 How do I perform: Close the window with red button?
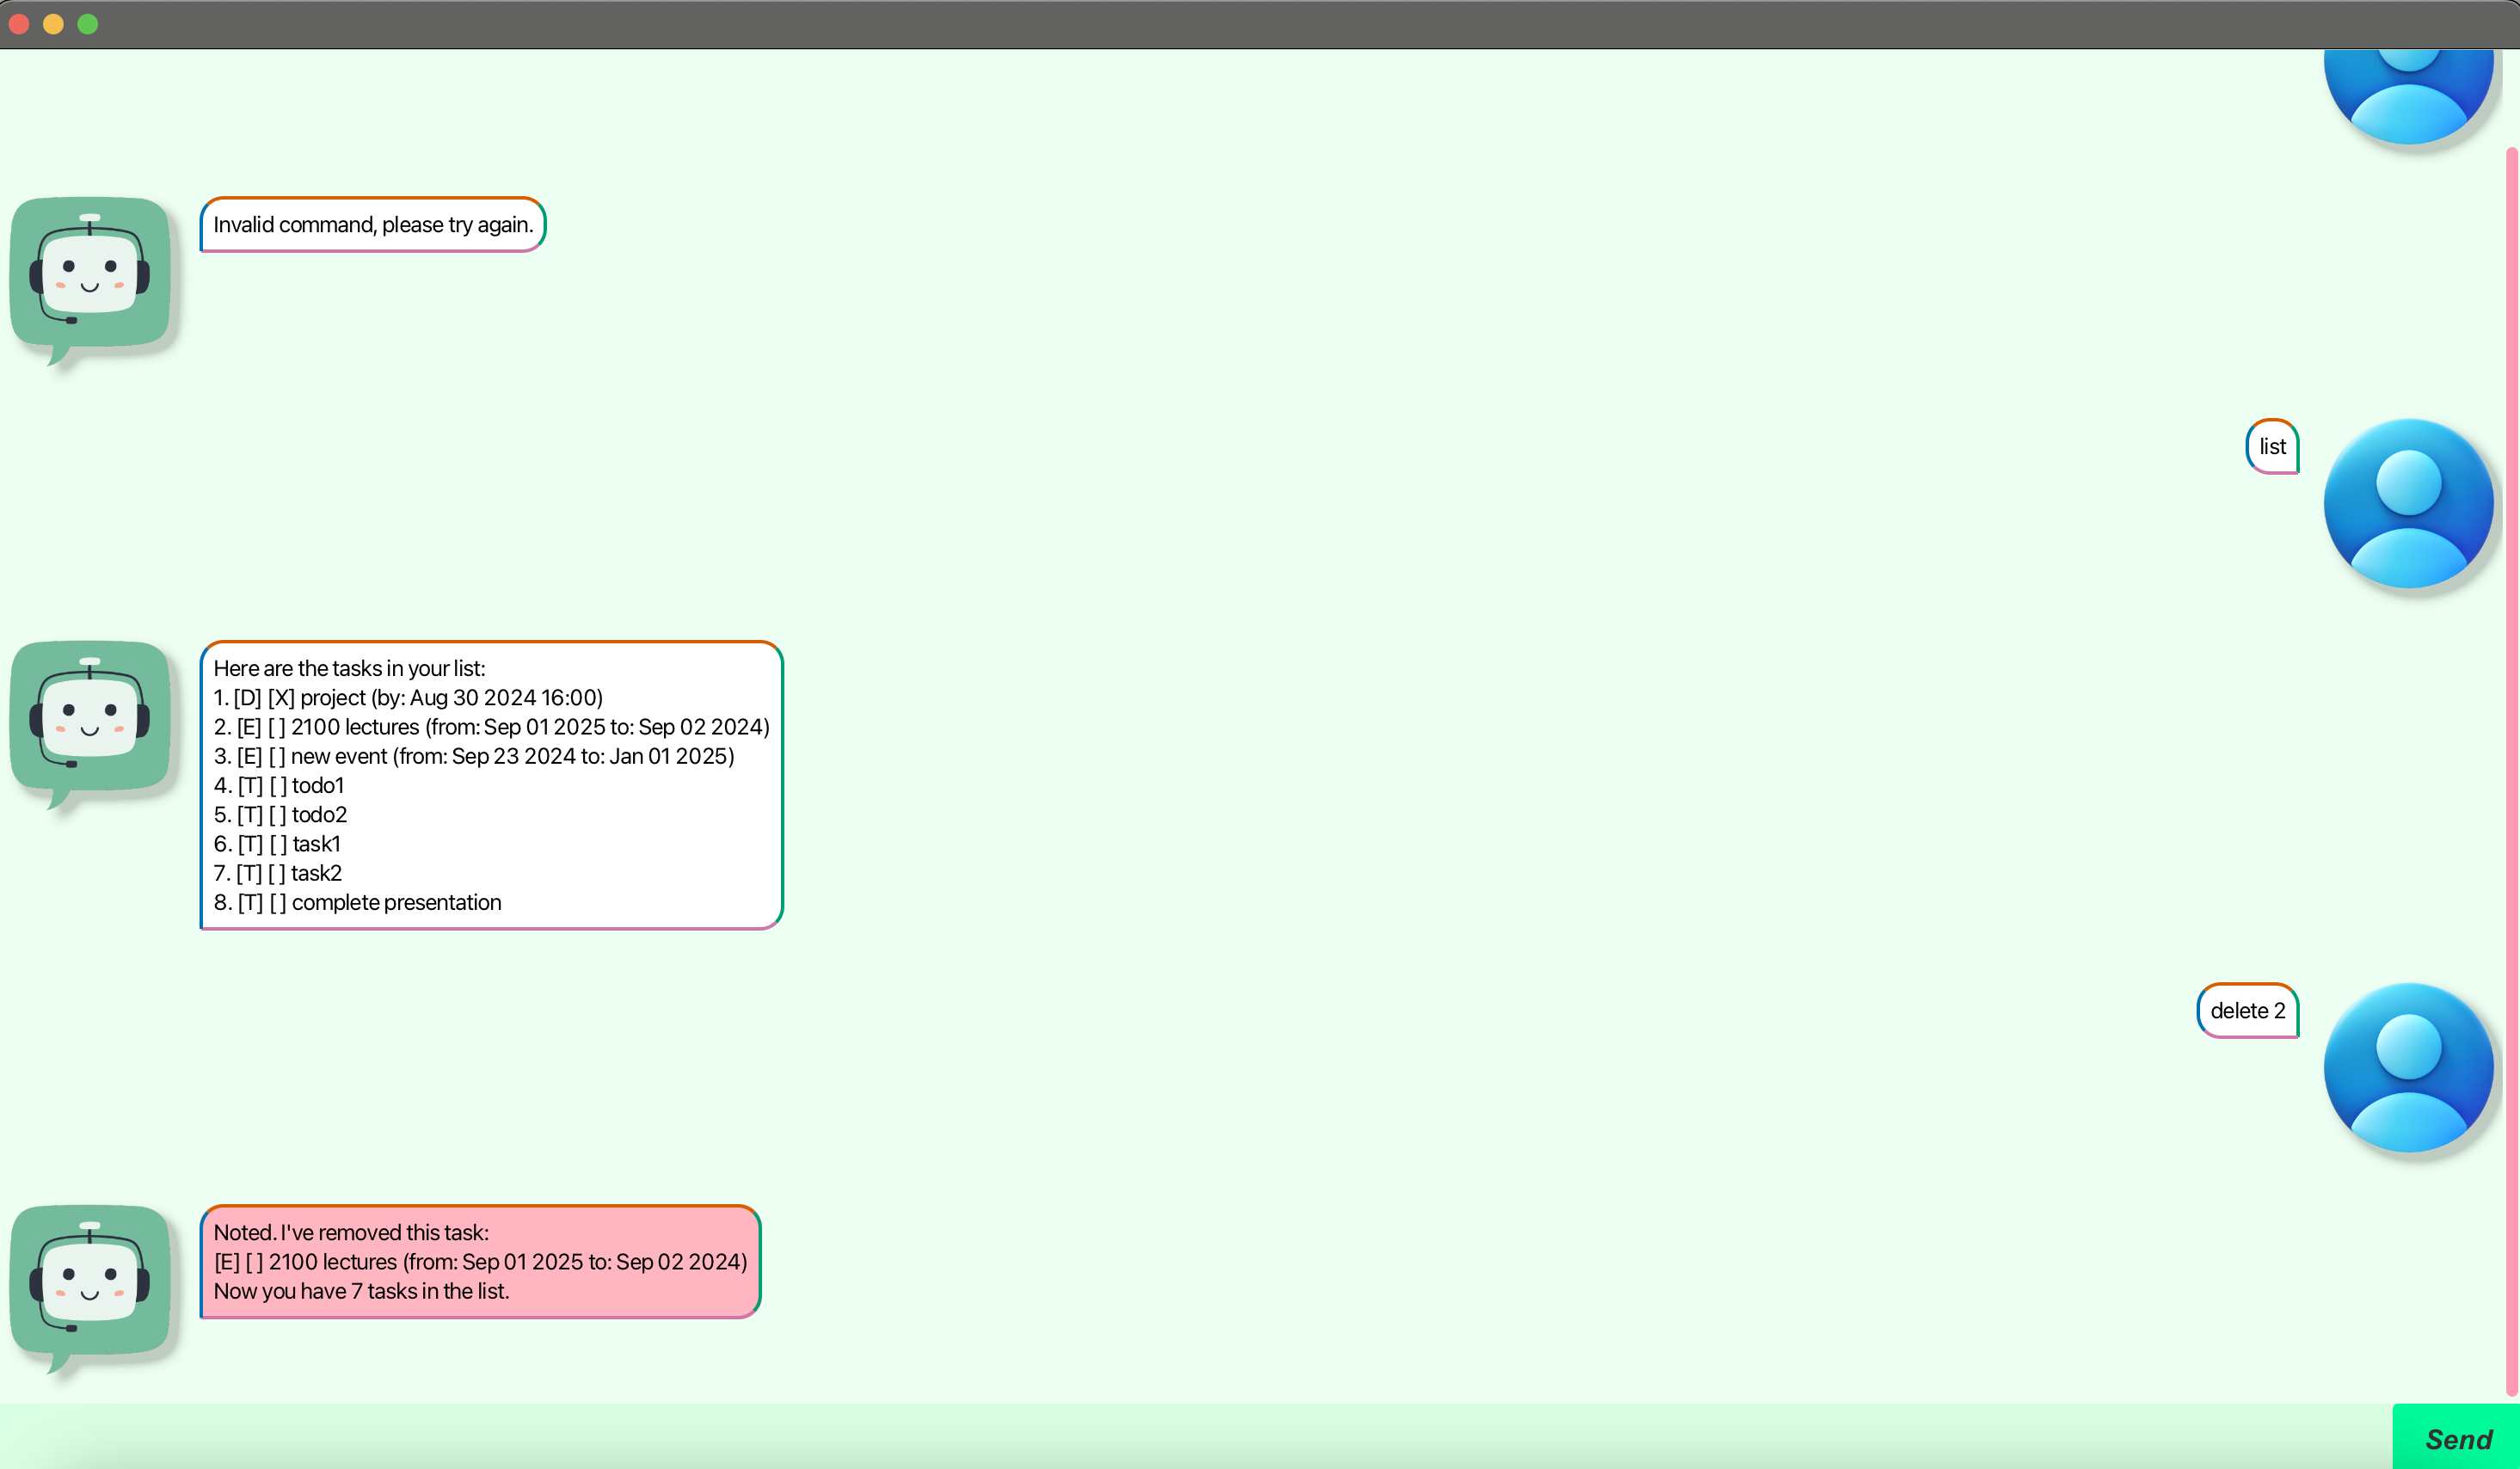(19, 24)
